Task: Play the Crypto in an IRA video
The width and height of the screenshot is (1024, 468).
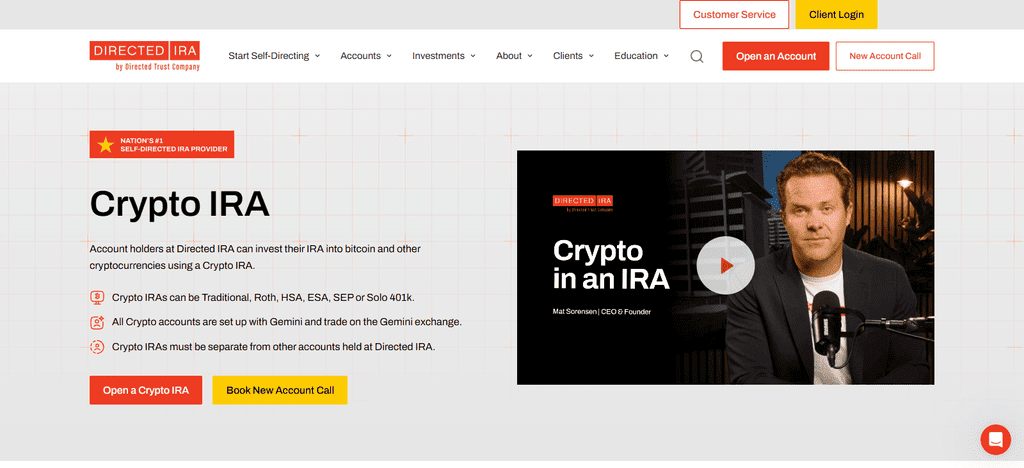Action: coord(725,266)
